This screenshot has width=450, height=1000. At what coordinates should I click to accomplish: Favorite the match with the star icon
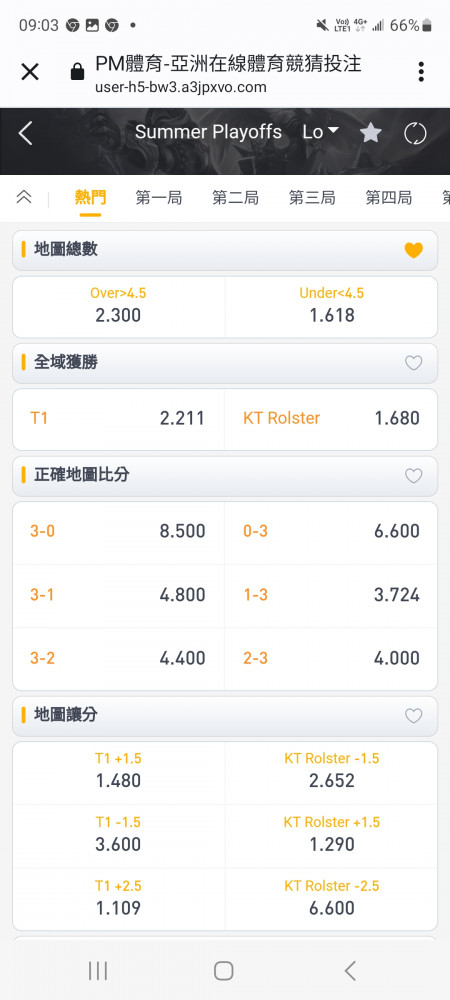[x=370, y=133]
